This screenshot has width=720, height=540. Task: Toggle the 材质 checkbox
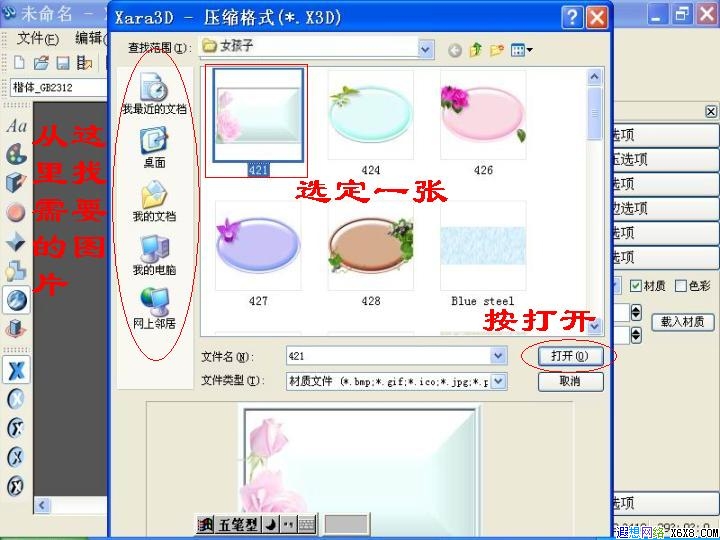636,286
